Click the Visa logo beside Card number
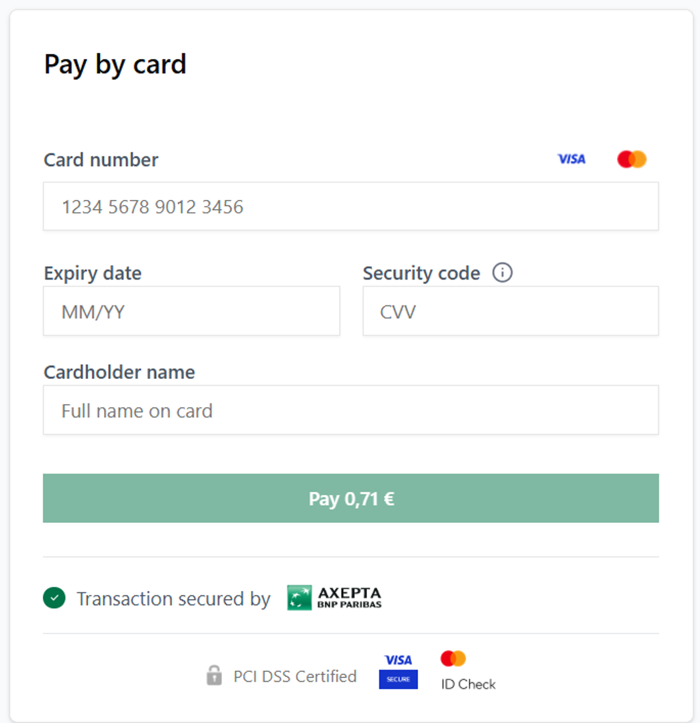This screenshot has width=700, height=723. 571,159
